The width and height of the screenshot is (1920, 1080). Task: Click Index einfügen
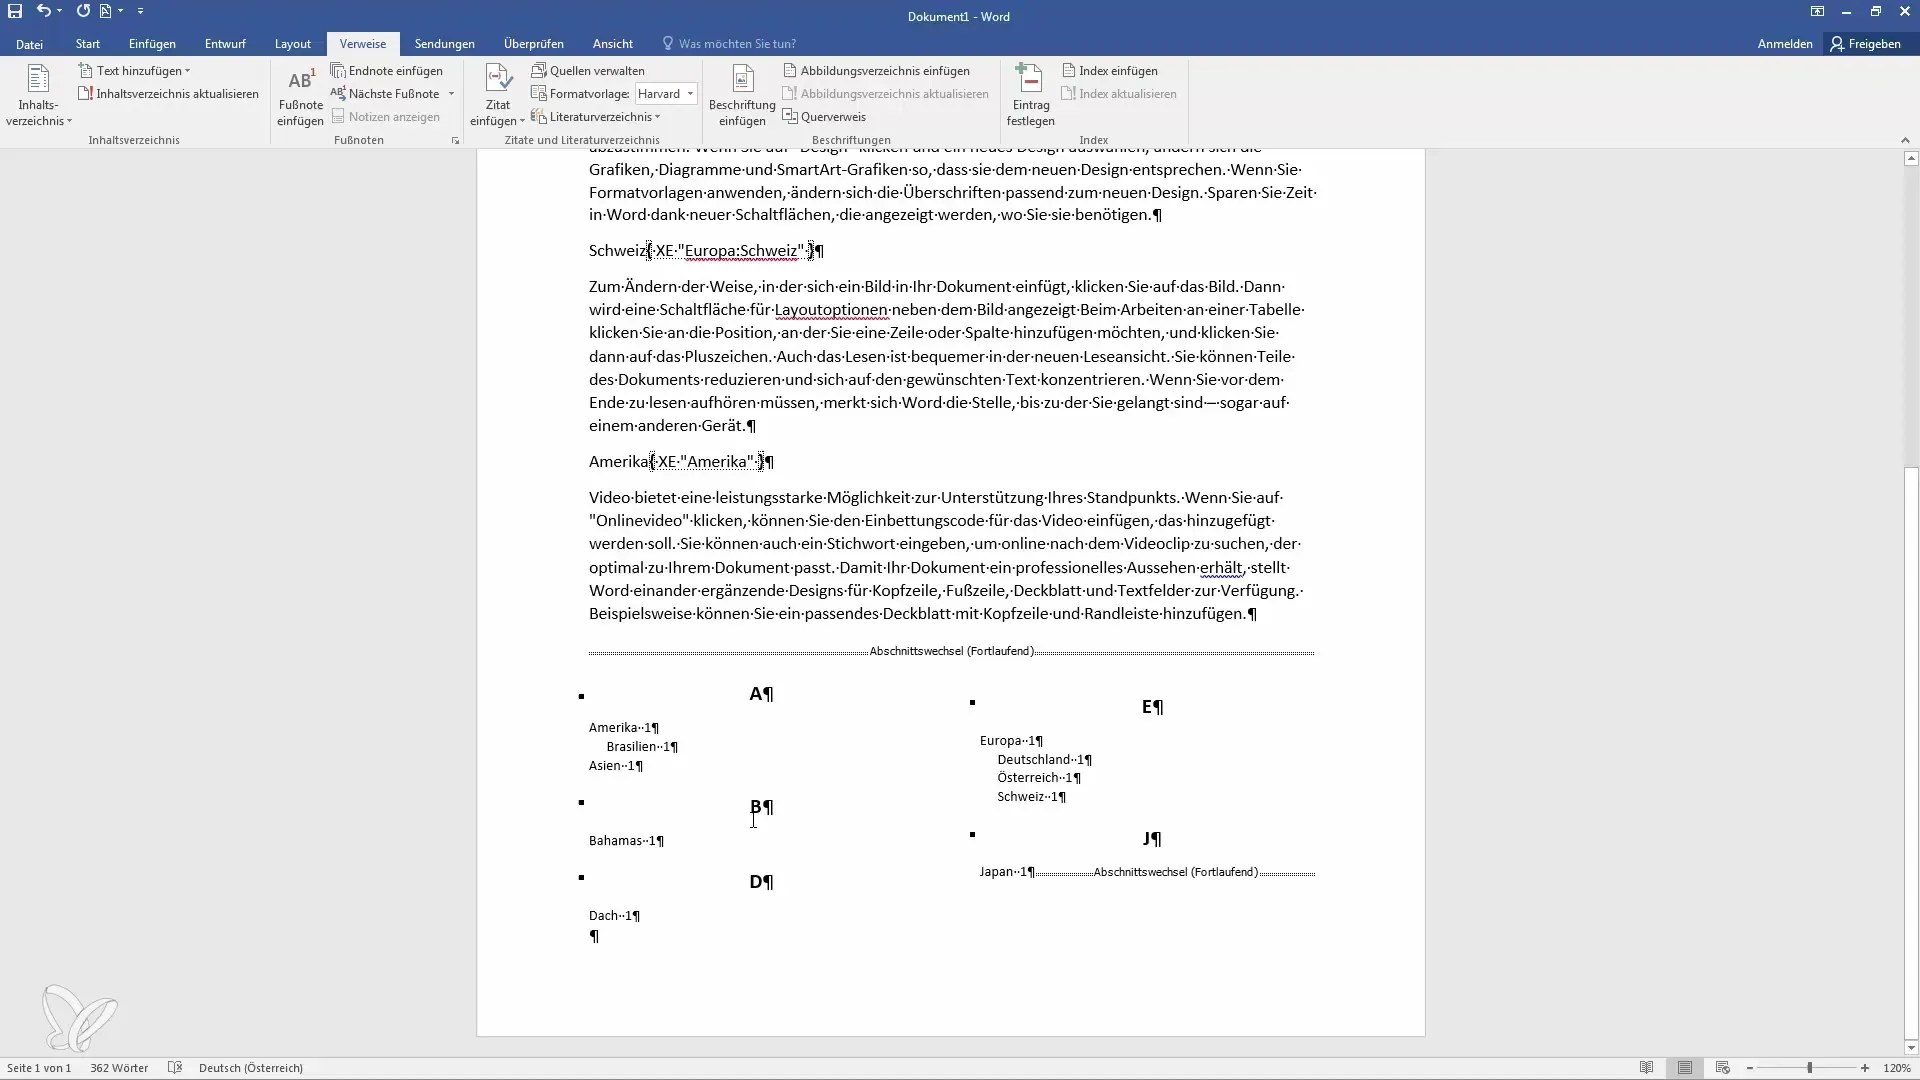click(1110, 71)
